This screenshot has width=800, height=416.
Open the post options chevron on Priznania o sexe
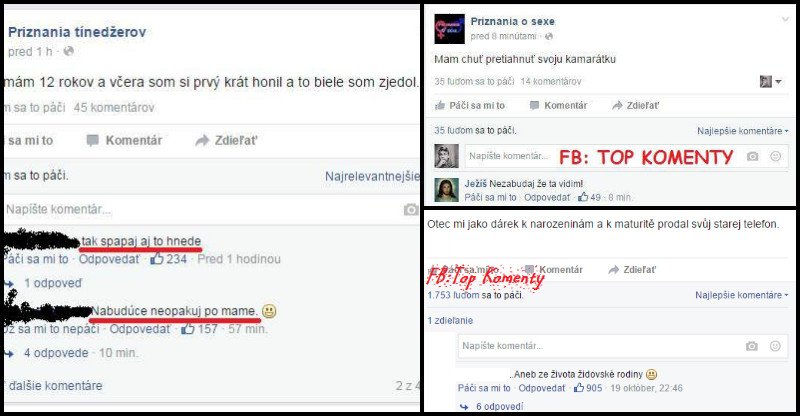785,20
